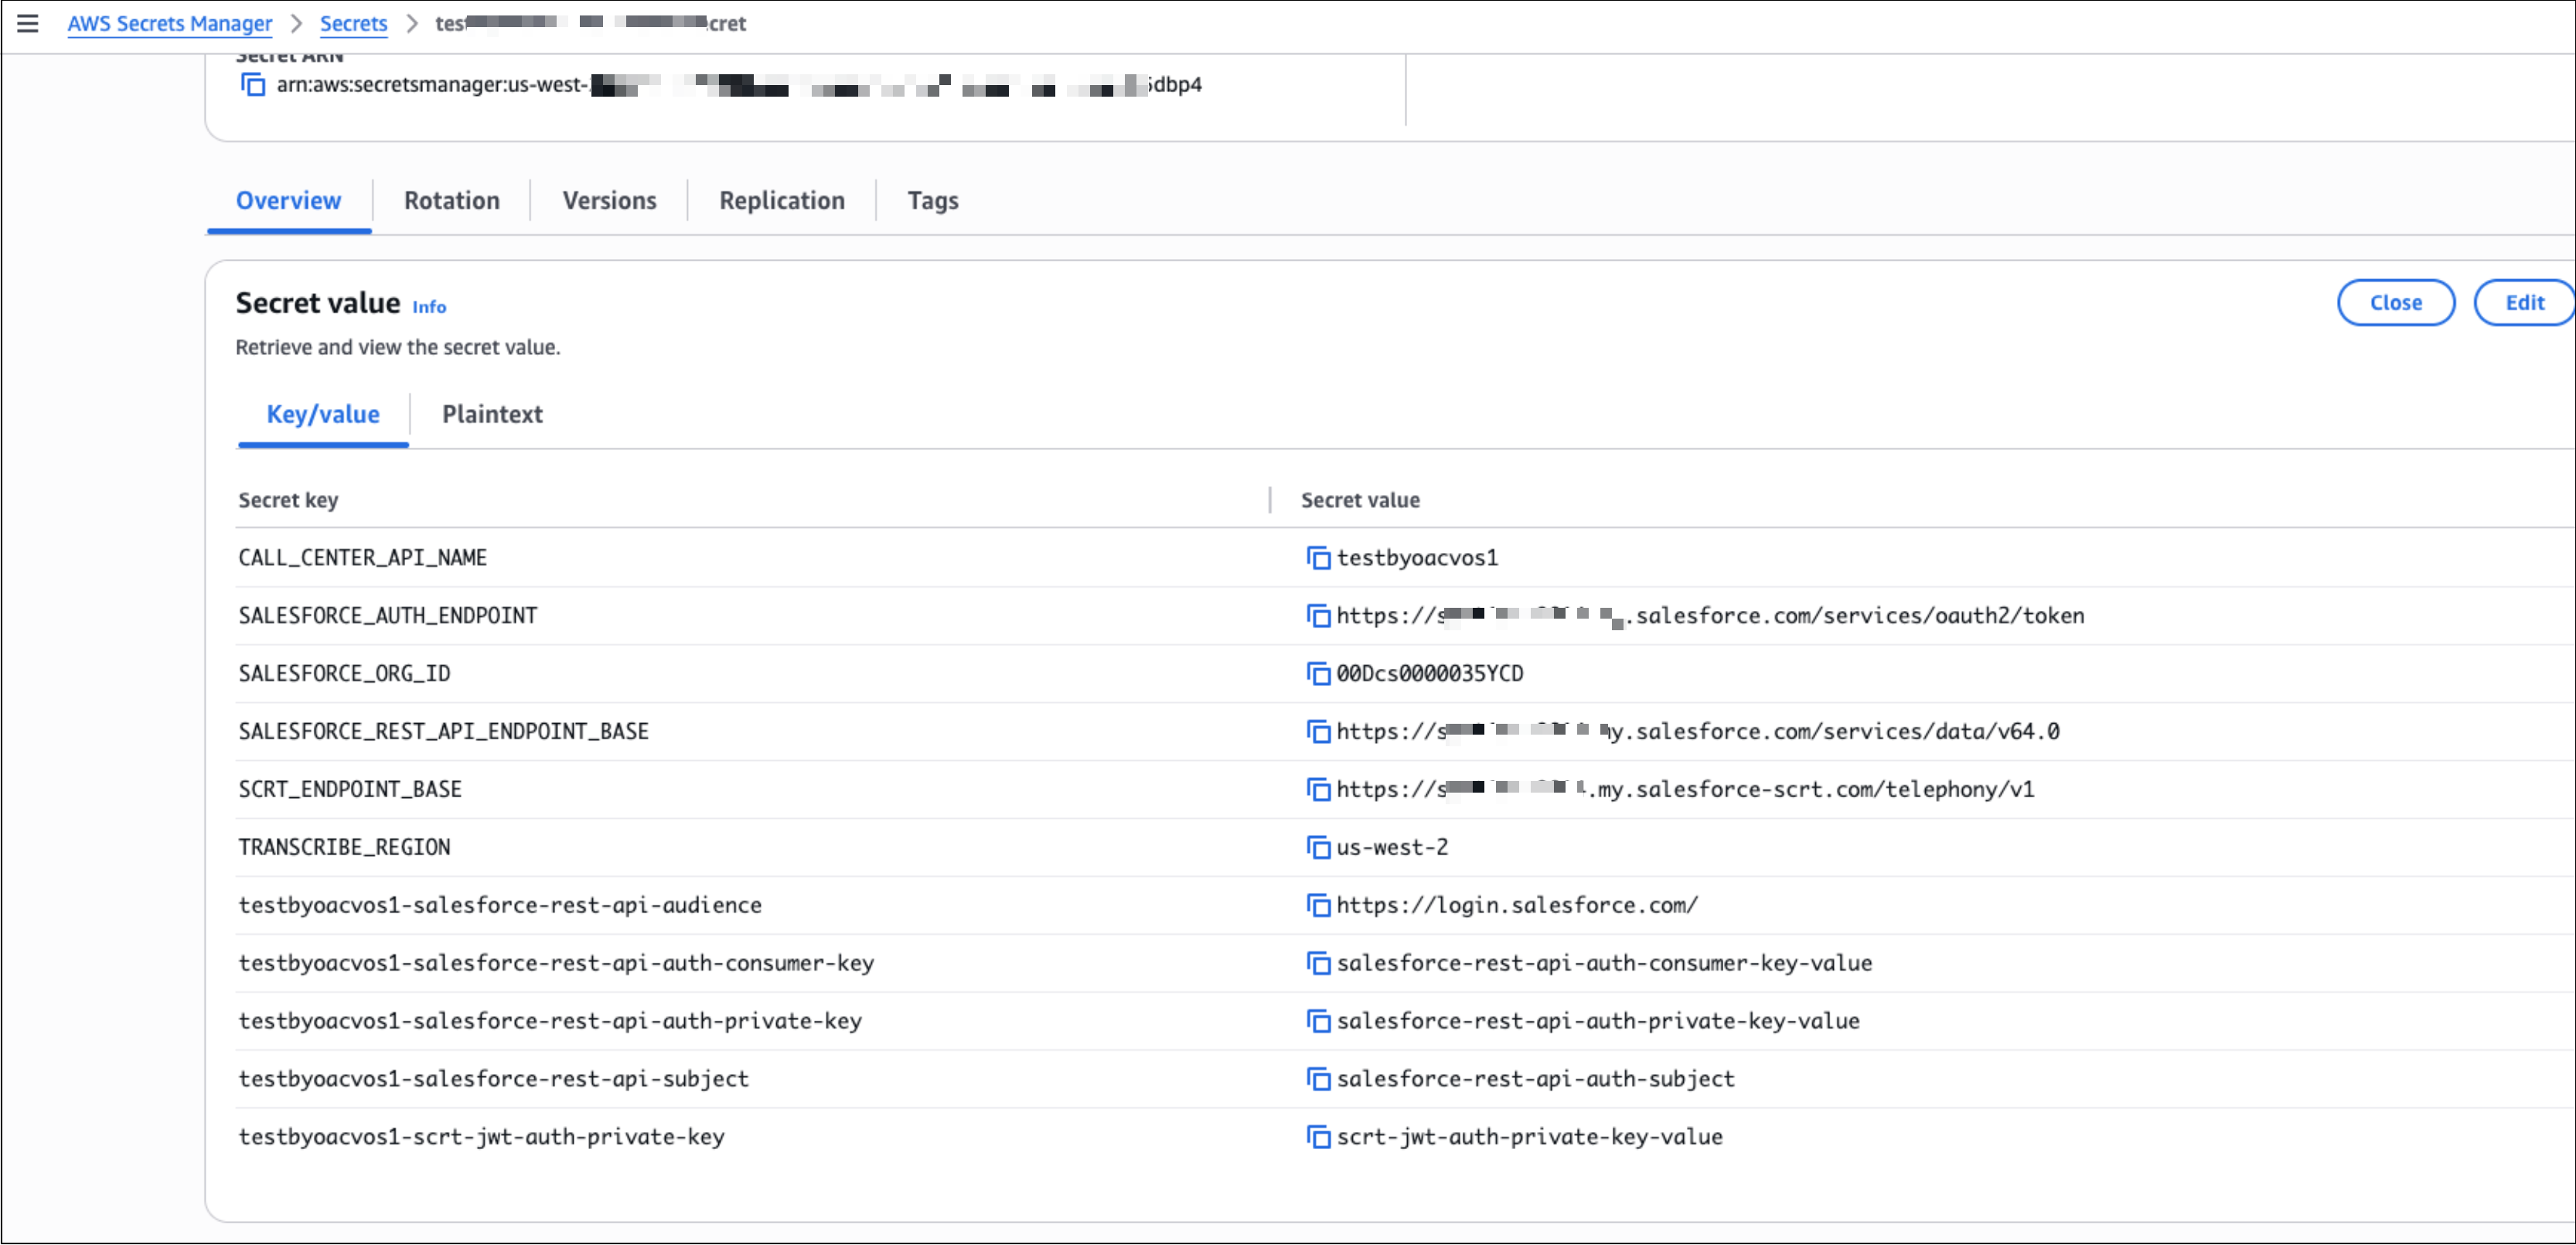Copy the SALESFORCE_REST_API_ENDPOINT_BASE value
The image size is (2576, 1245).
pos(1318,732)
